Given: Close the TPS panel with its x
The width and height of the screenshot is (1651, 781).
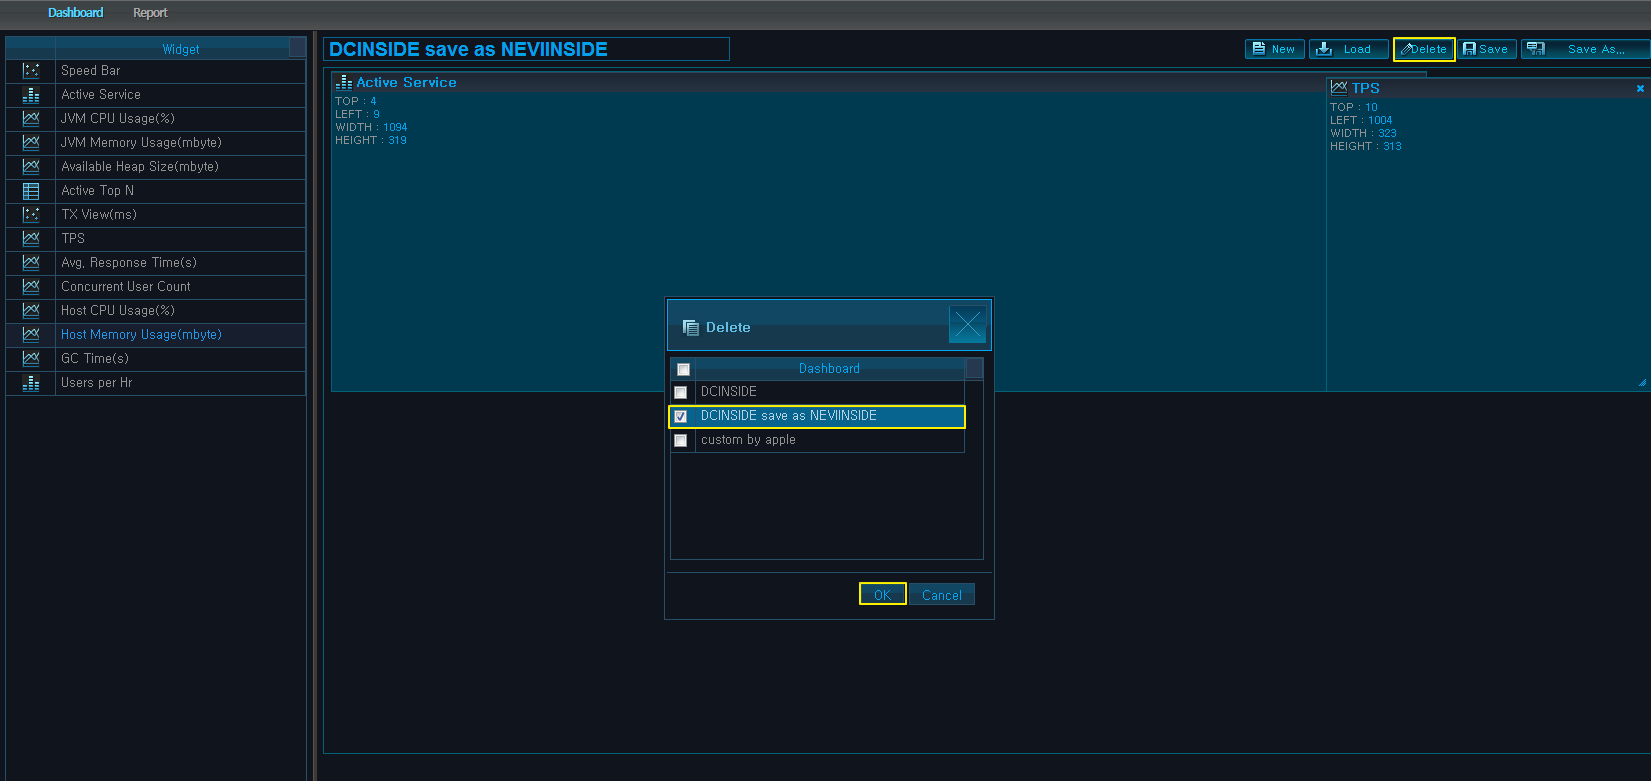Looking at the screenshot, I should click(1640, 89).
